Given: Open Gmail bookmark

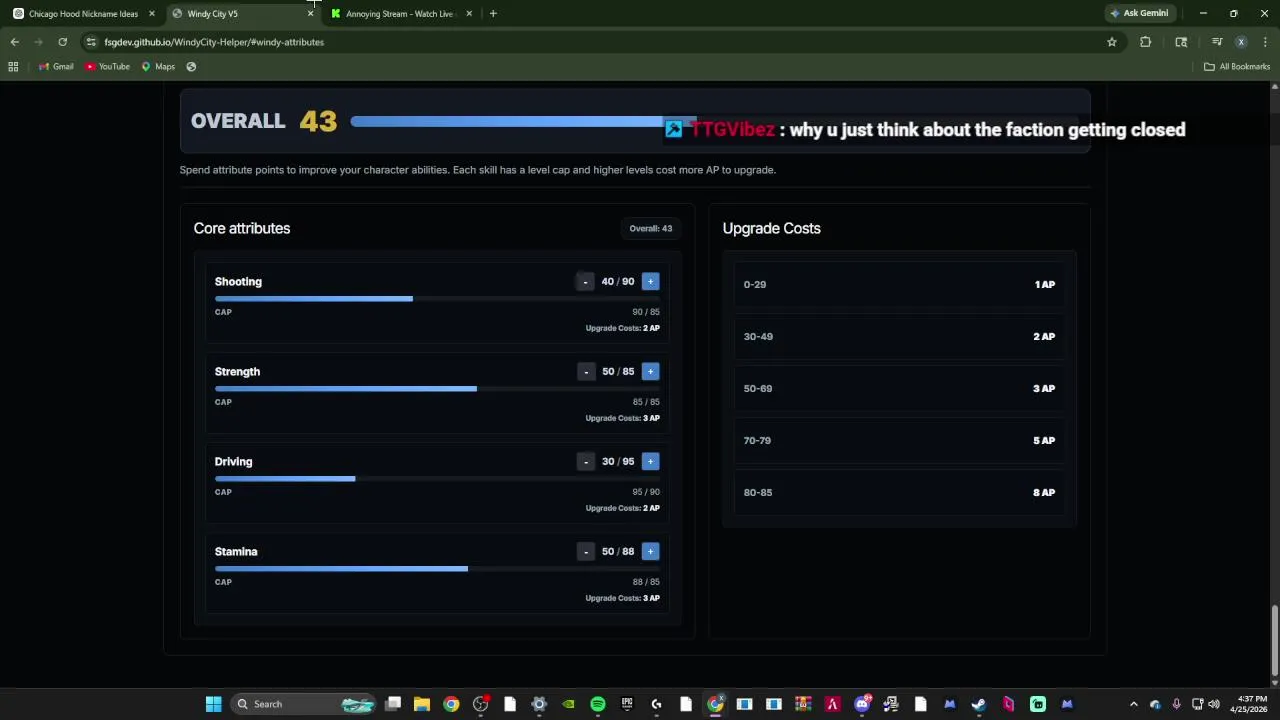Looking at the screenshot, I should tap(56, 67).
